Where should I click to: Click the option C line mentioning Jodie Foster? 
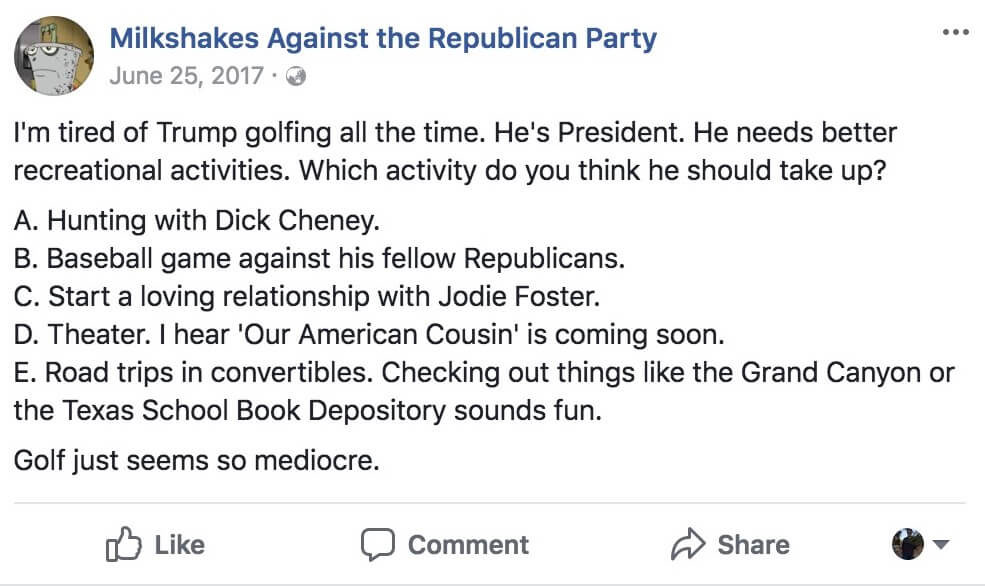pos(307,296)
